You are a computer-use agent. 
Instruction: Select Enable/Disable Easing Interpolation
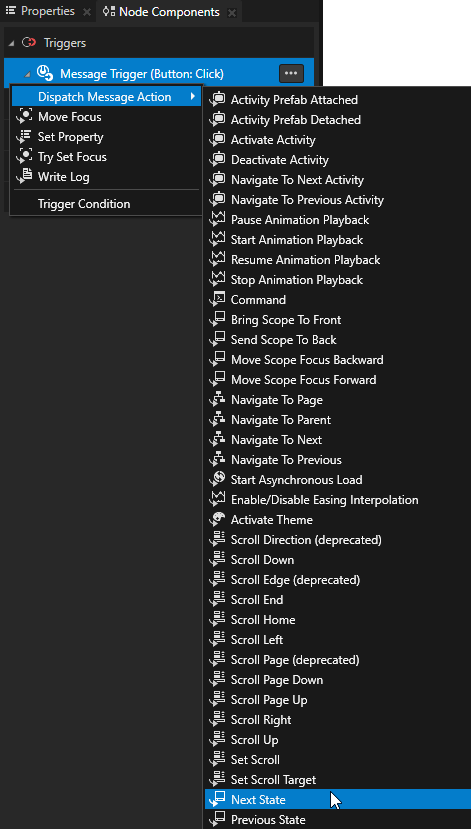325,500
